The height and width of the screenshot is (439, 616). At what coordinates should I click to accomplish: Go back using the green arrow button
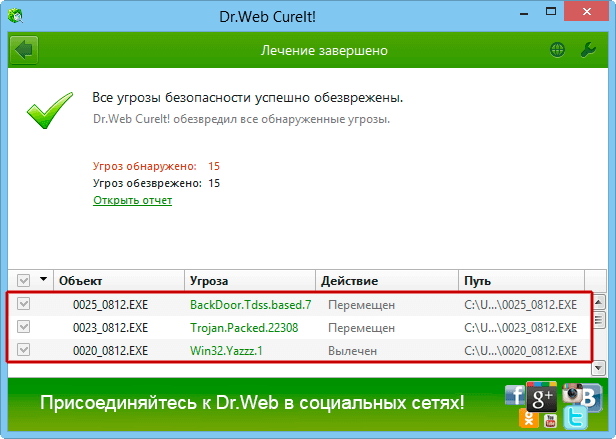pos(24,50)
